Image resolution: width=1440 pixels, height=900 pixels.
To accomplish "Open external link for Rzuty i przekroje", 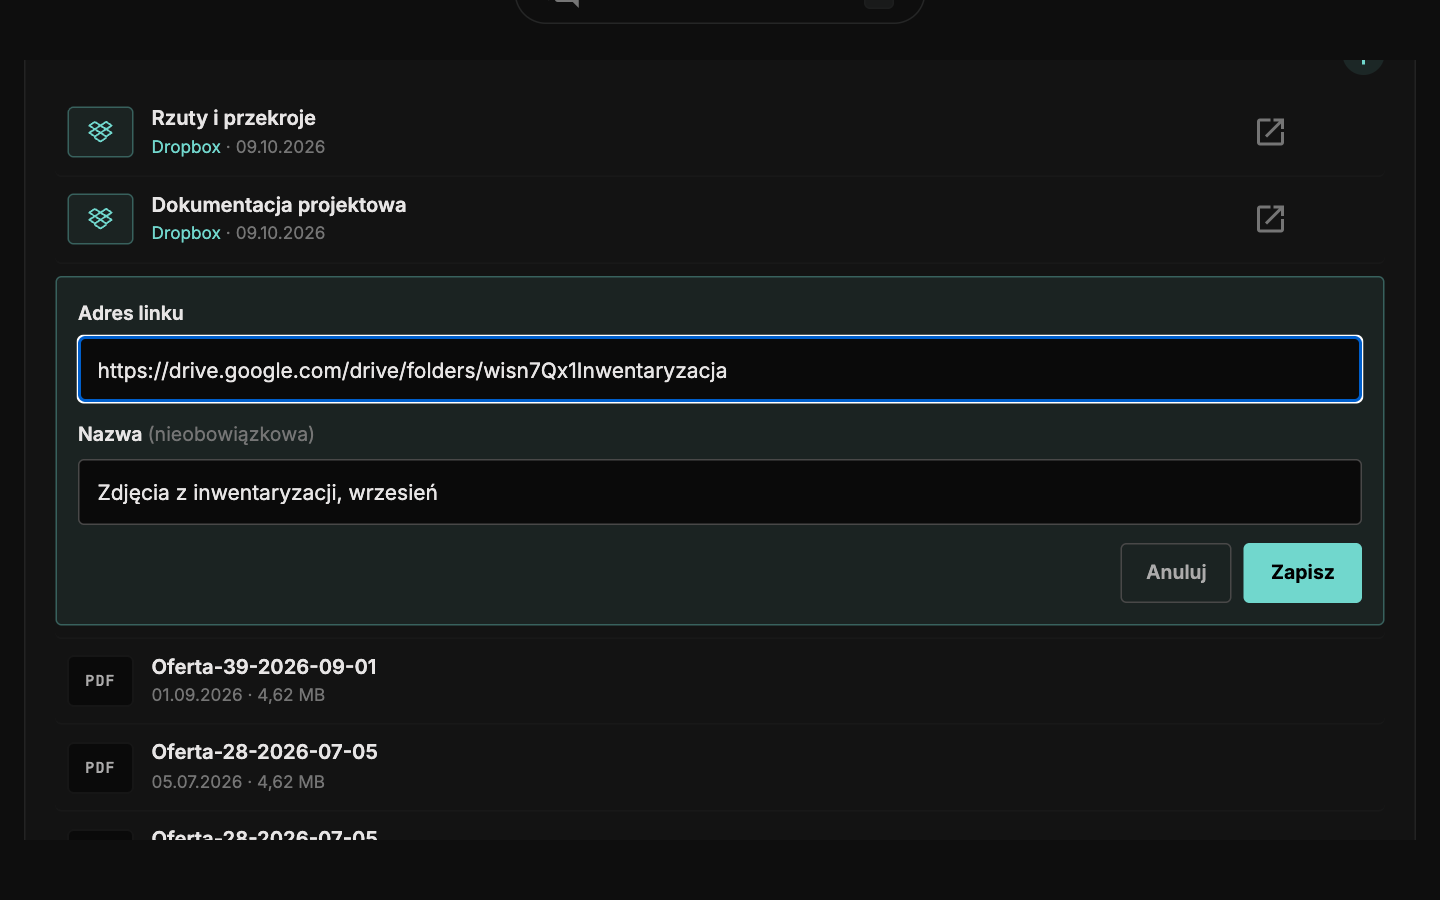I will pos(1270,132).
